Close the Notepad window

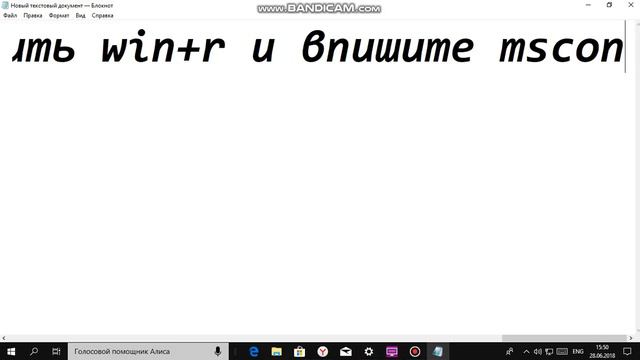[630, 5]
